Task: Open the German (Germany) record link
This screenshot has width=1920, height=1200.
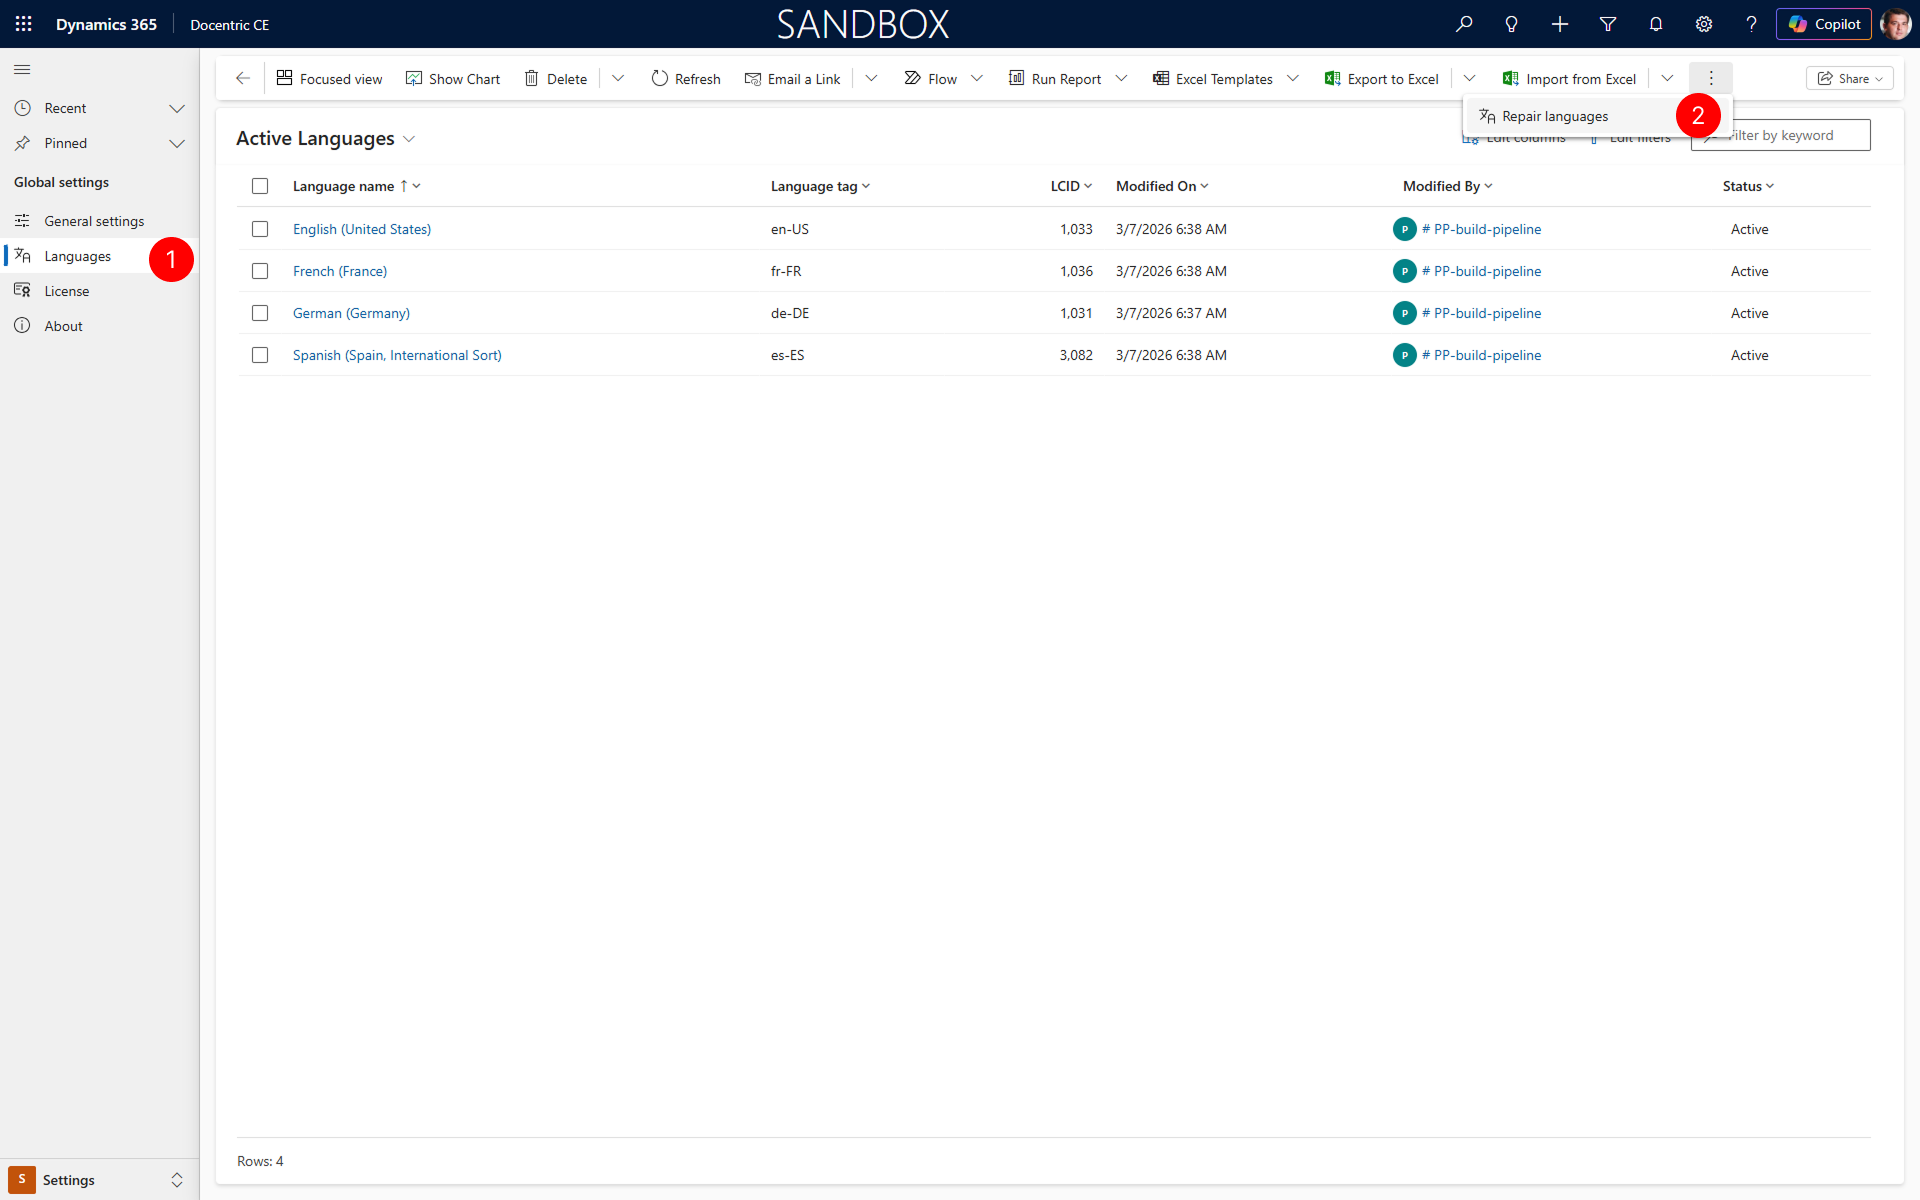Action: 351,313
